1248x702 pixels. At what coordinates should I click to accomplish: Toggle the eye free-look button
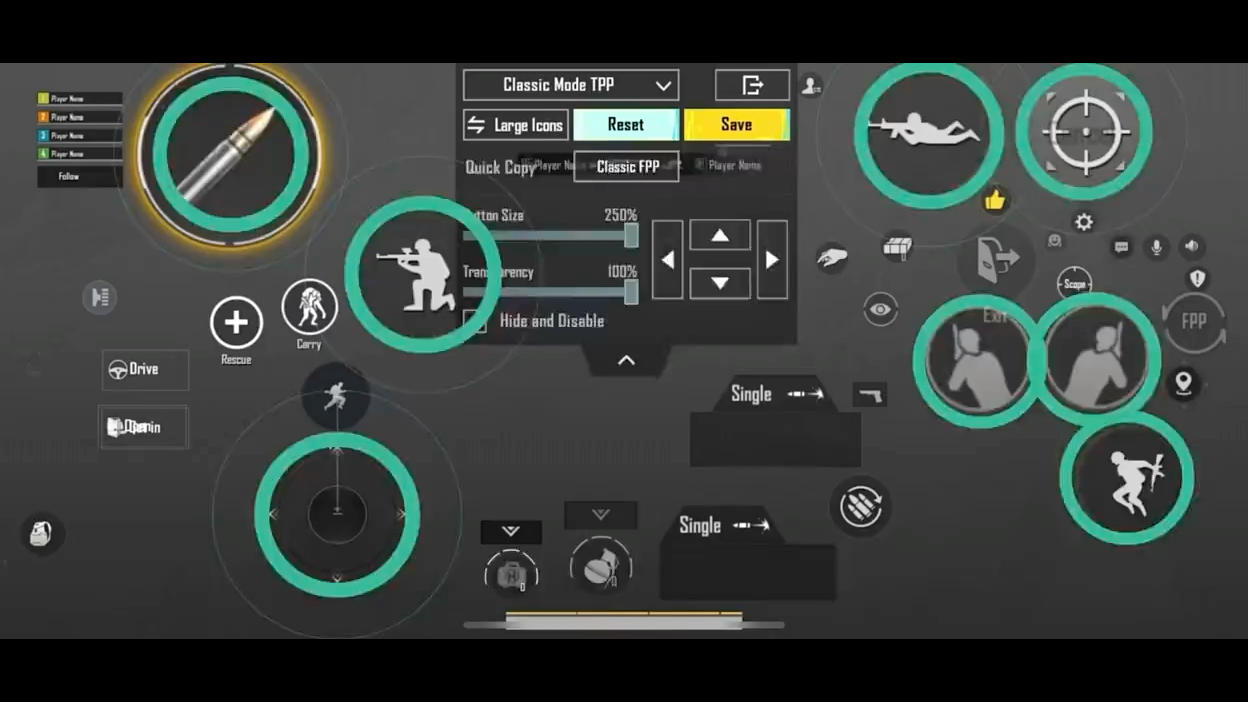880,310
